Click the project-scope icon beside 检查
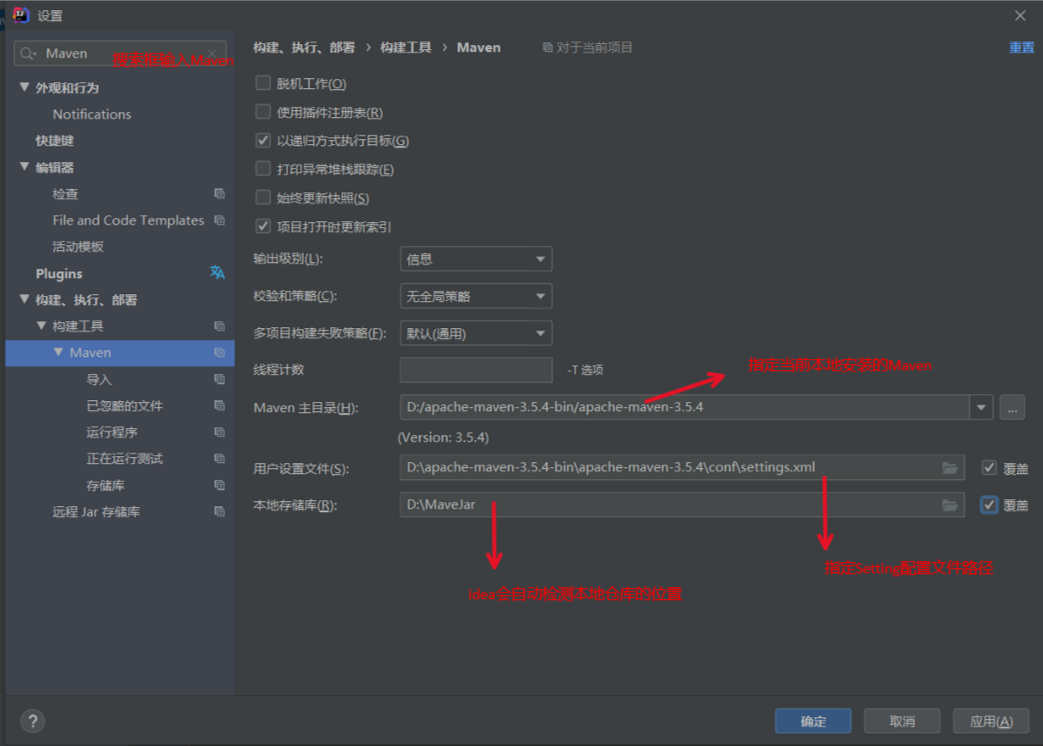The width and height of the screenshot is (1043, 746). (219, 193)
